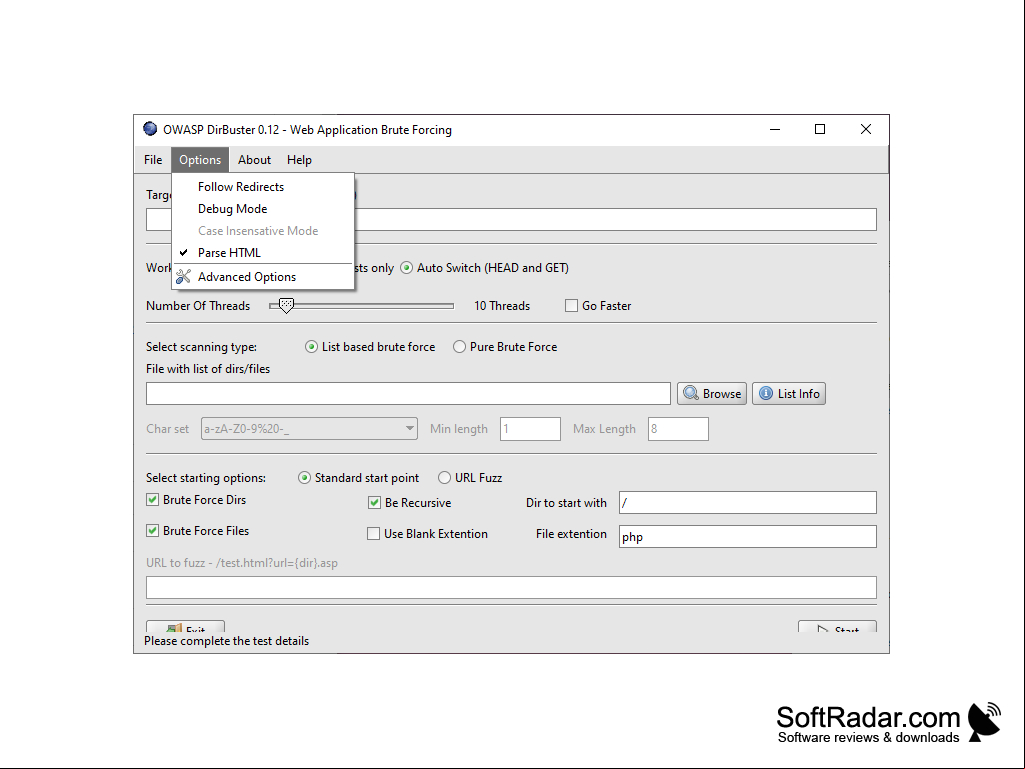
Task: Toggle Debug Mode in Options menu
Action: [263, 209]
